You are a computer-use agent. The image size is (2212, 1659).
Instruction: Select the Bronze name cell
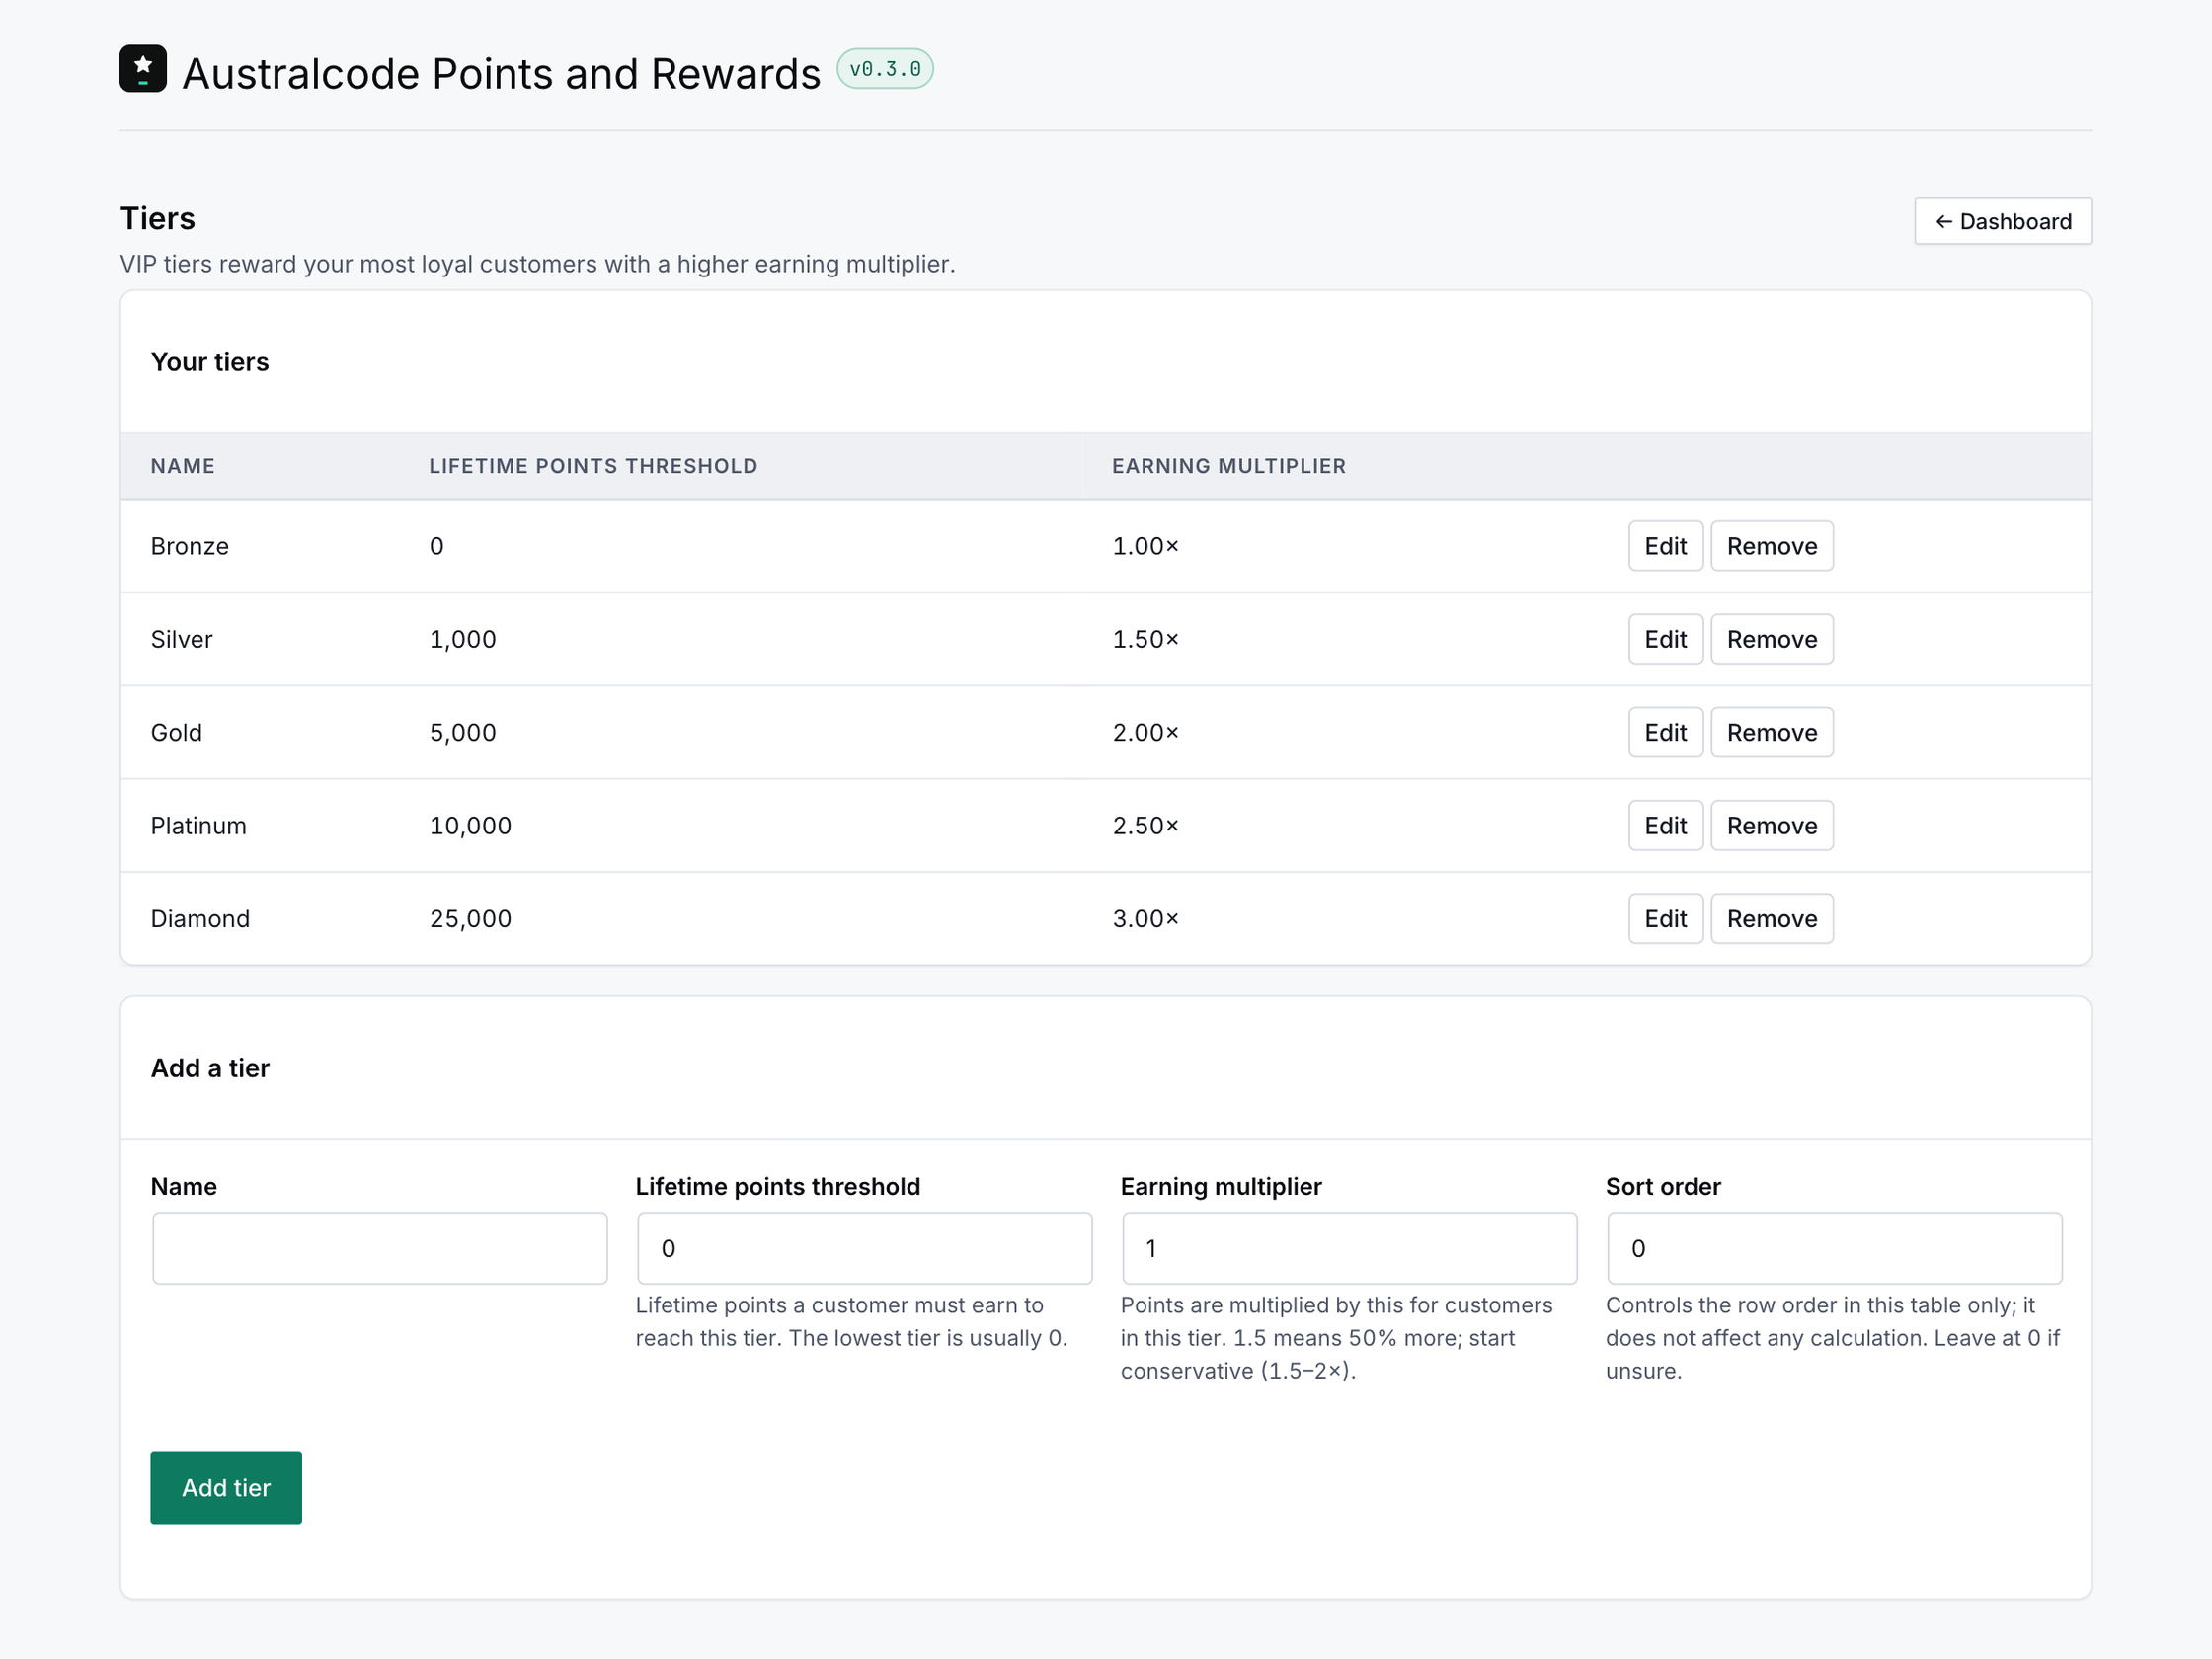click(190, 546)
